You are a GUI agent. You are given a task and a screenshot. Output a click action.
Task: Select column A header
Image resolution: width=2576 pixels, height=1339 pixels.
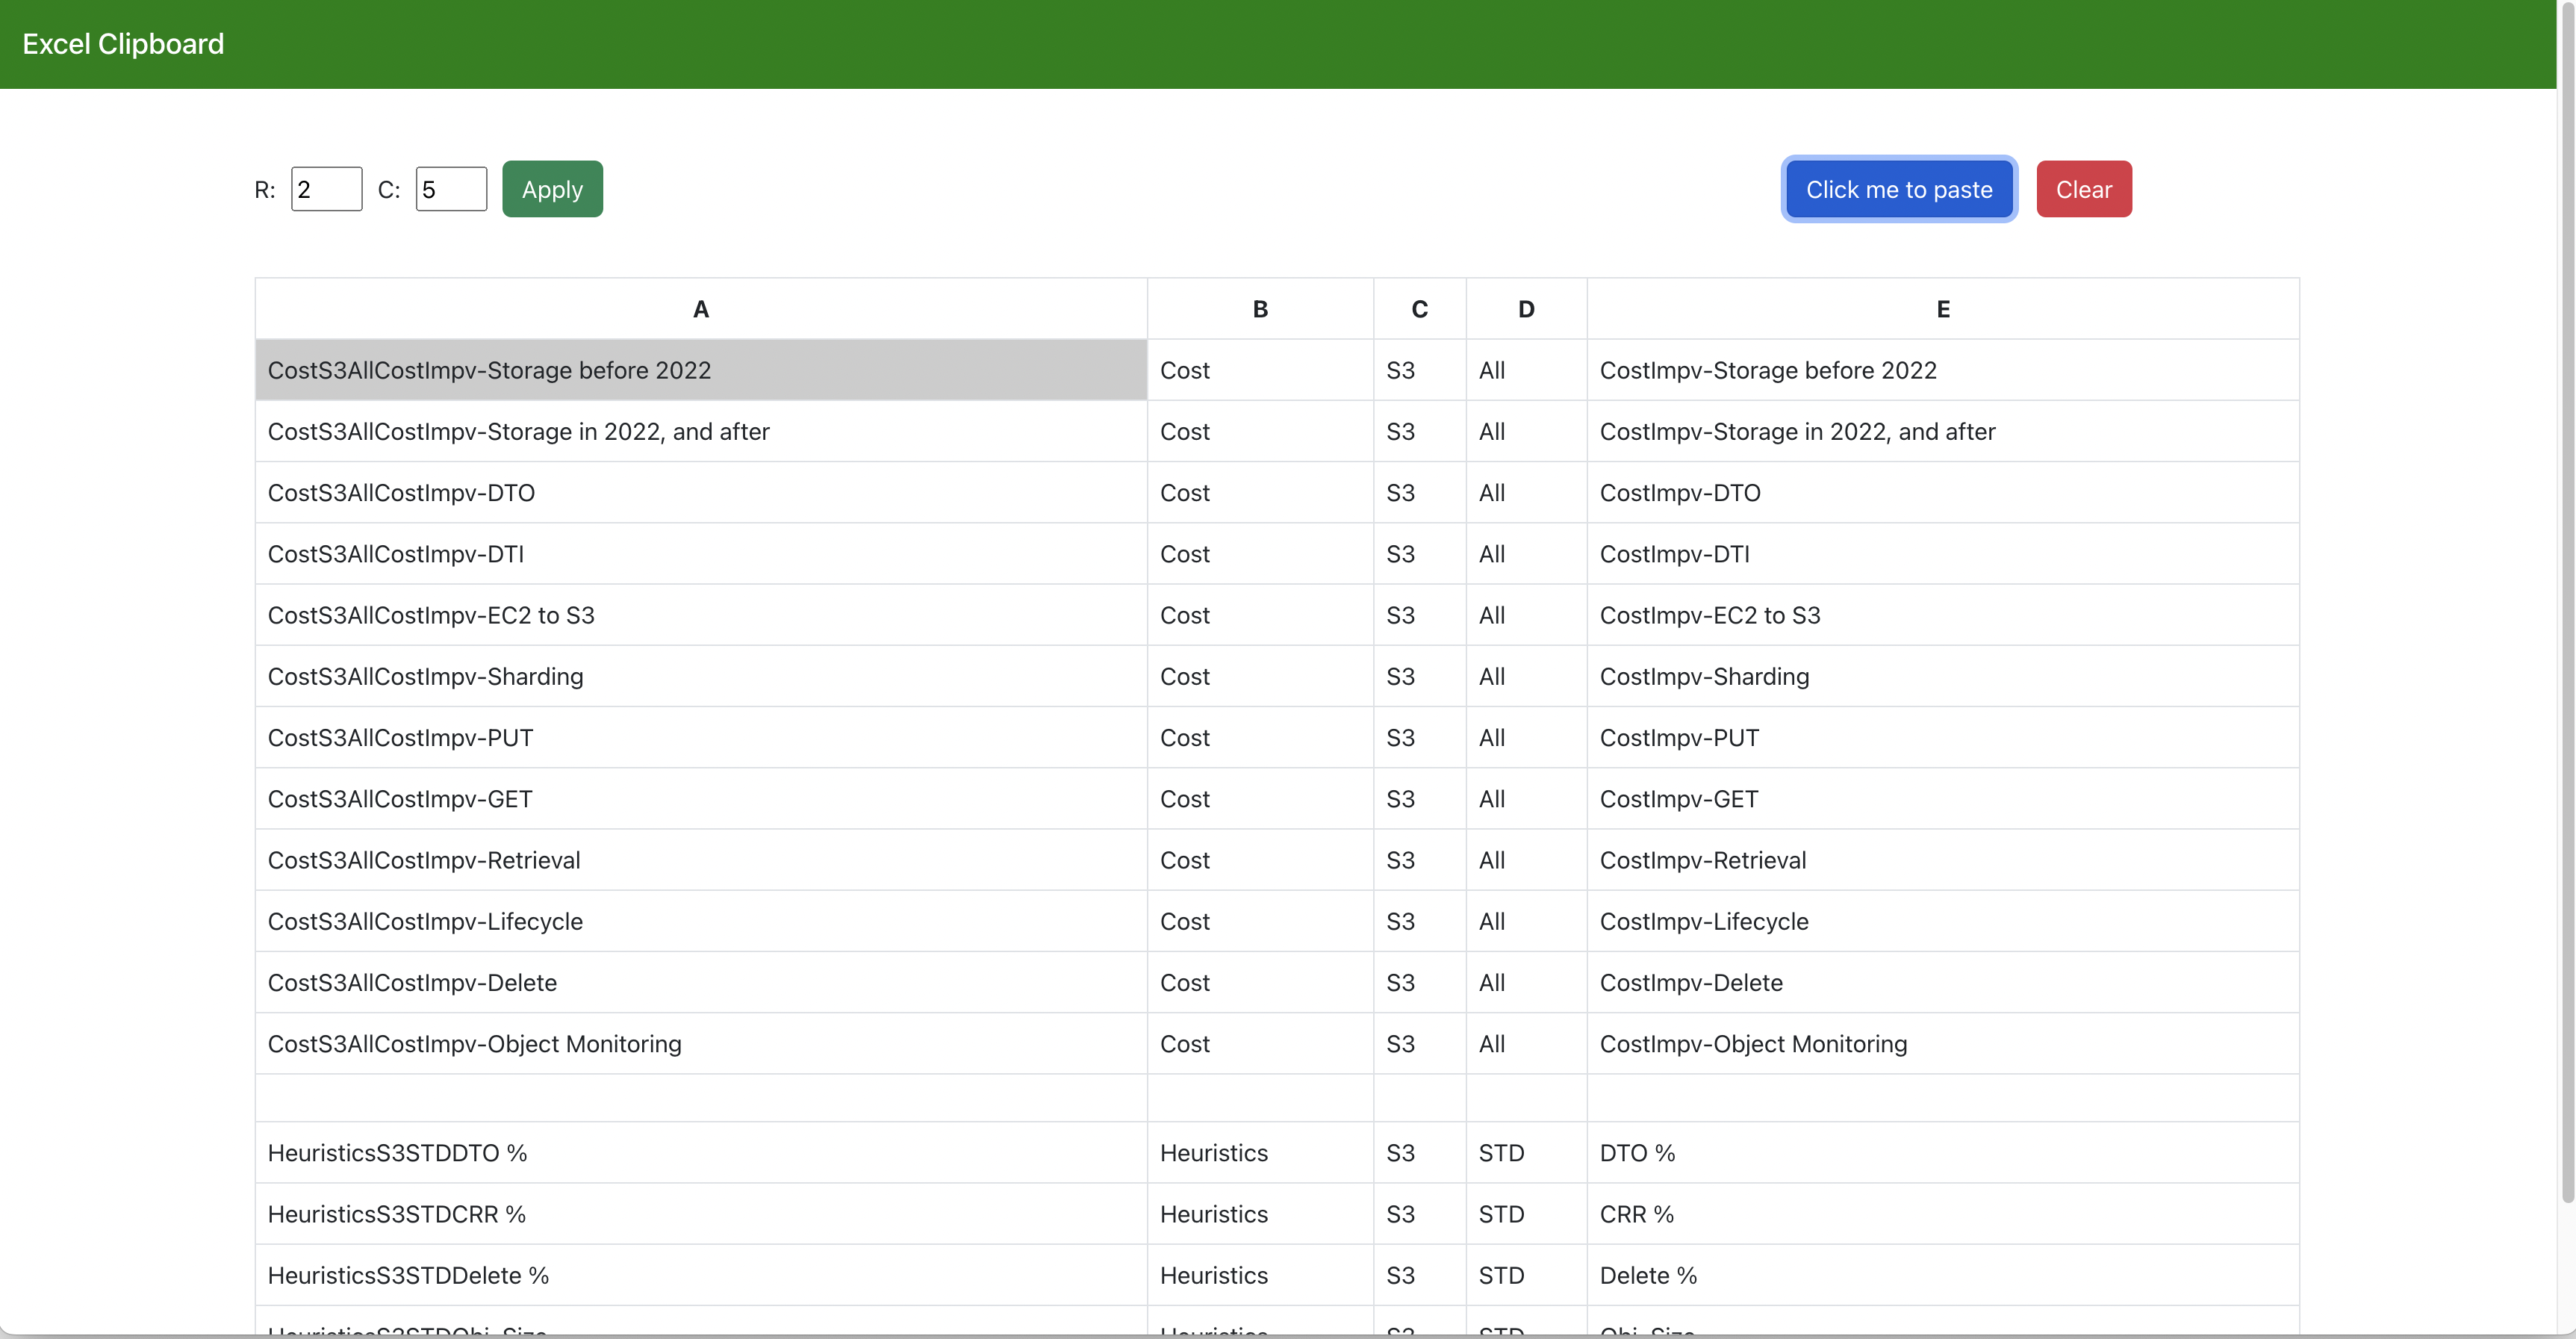coord(701,309)
